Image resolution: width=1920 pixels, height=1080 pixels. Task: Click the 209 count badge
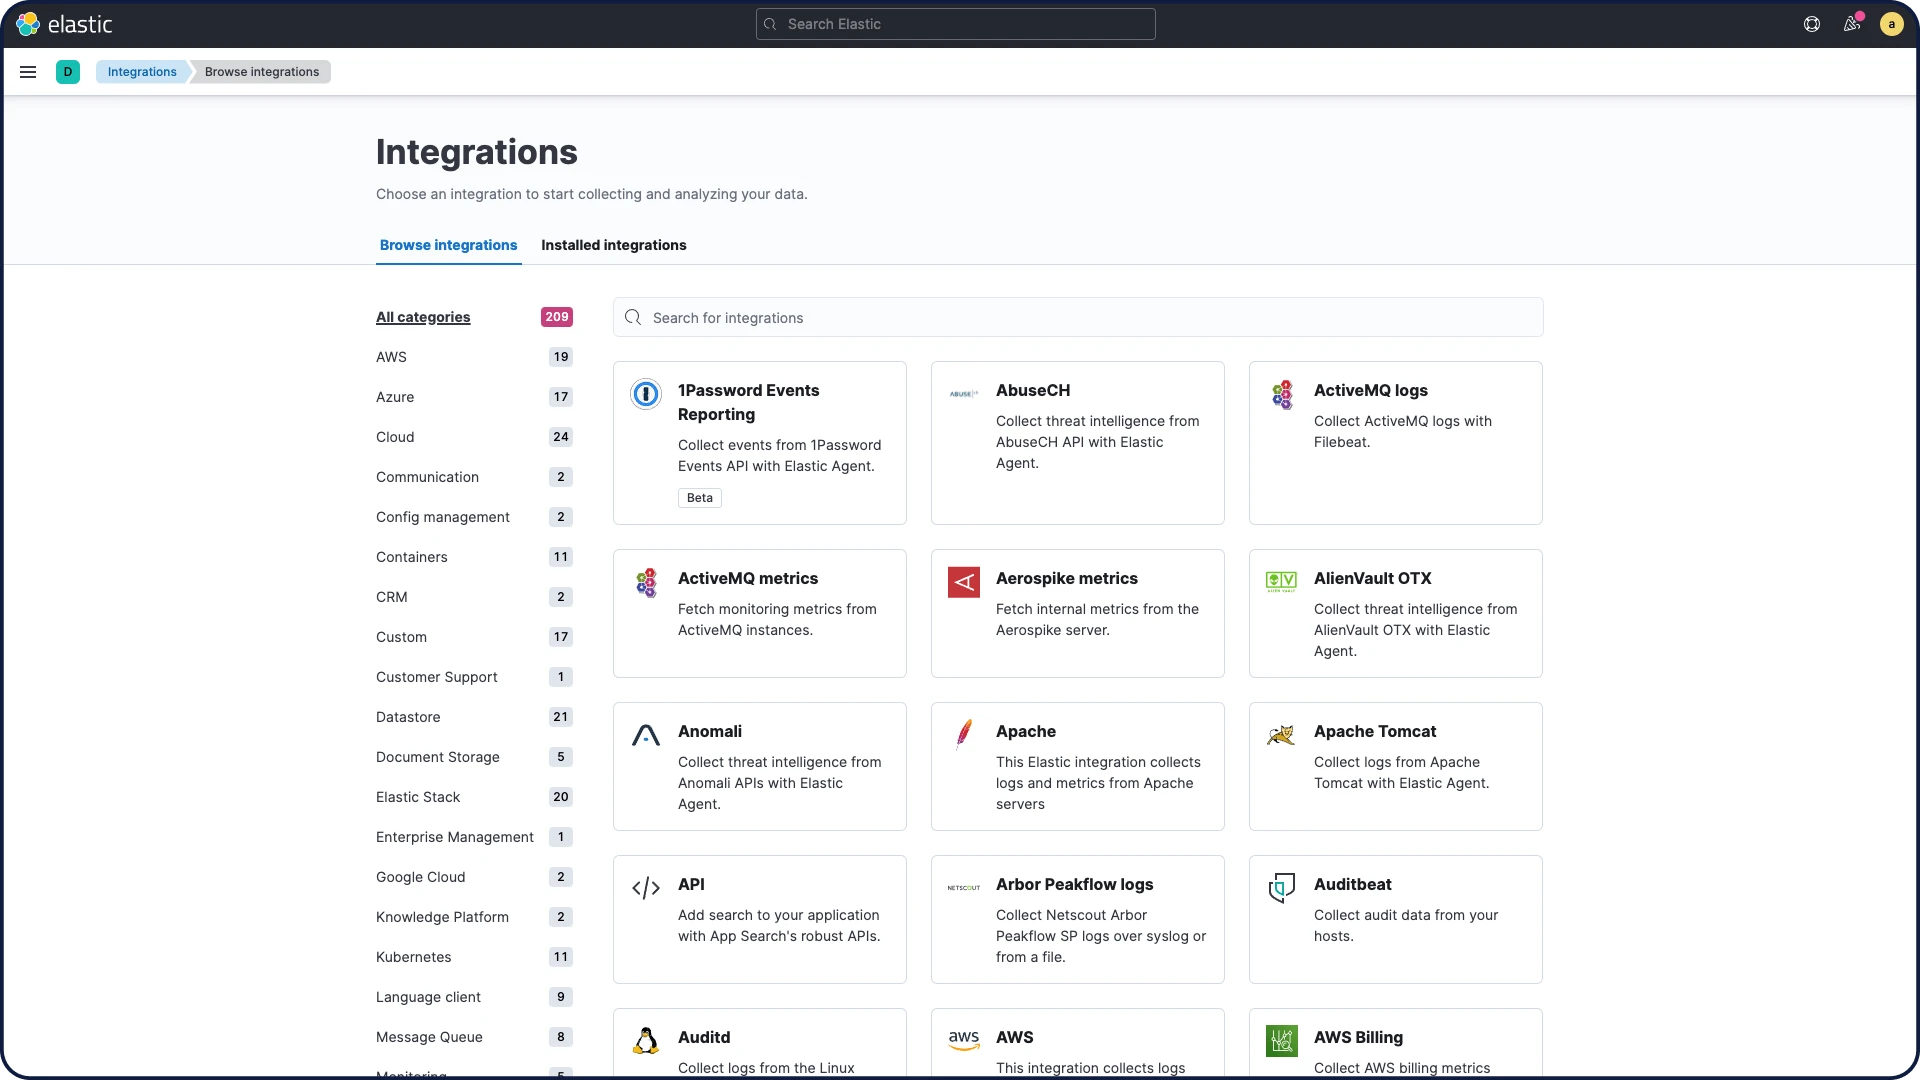coord(557,317)
